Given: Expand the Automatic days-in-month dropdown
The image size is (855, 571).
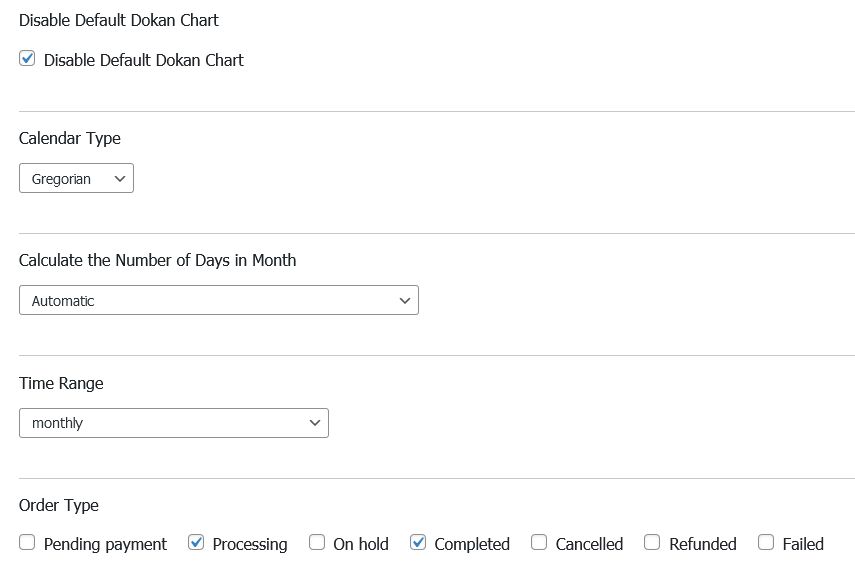Looking at the screenshot, I should click(218, 300).
